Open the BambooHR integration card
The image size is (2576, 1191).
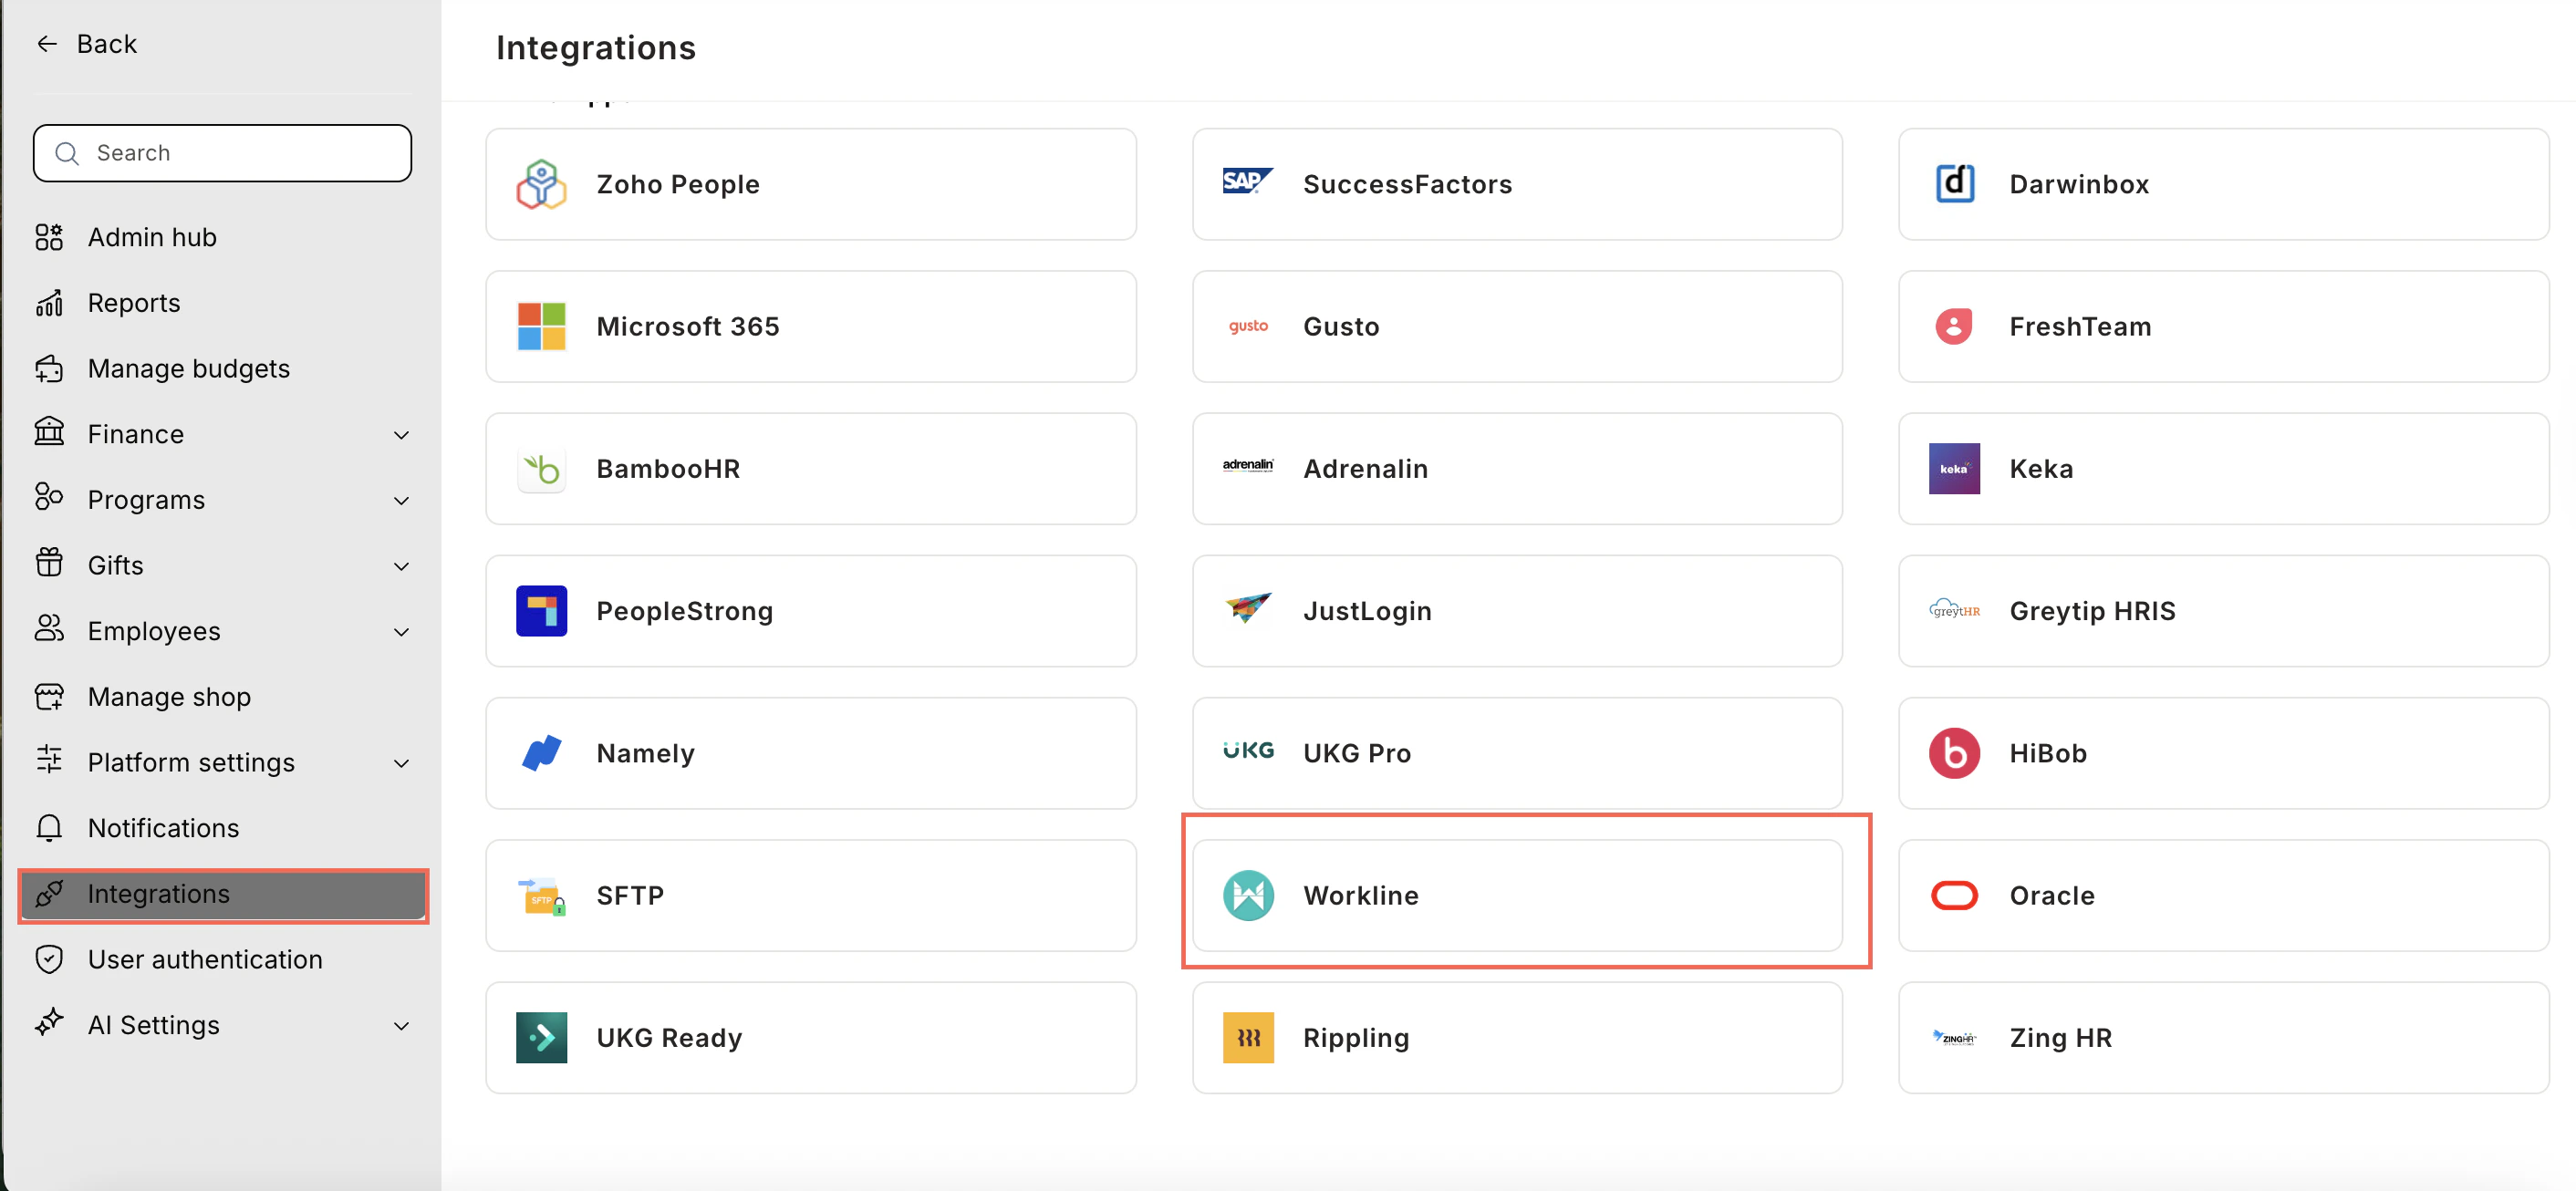811,468
